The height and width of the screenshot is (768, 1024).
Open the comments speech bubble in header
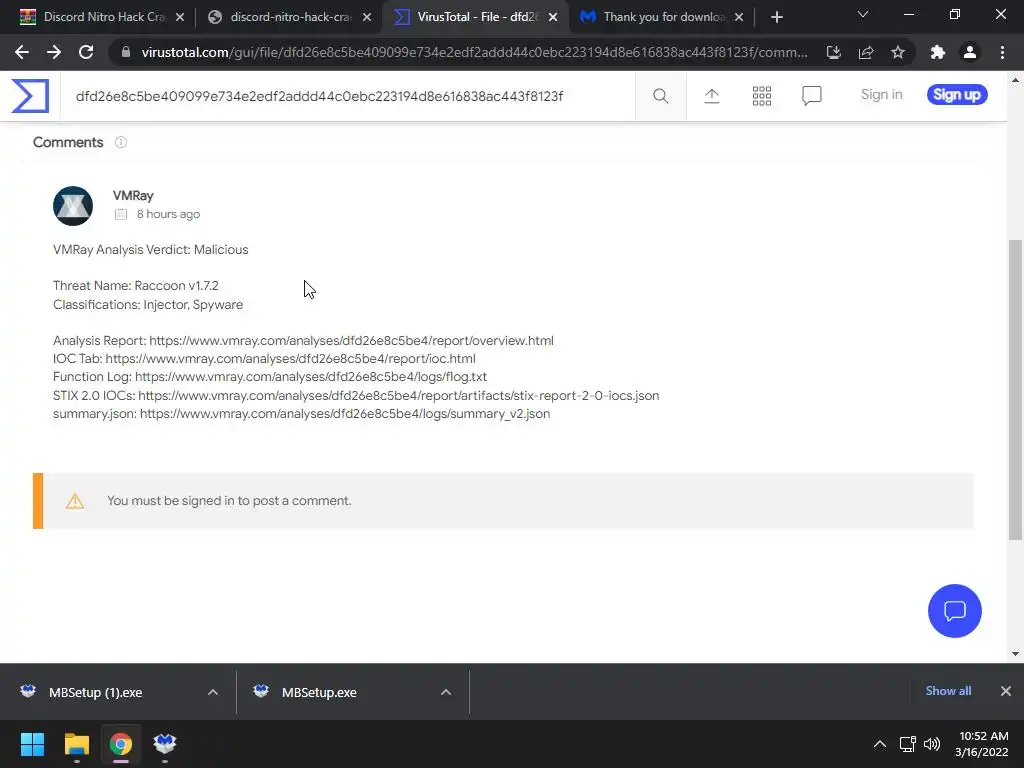click(812, 96)
